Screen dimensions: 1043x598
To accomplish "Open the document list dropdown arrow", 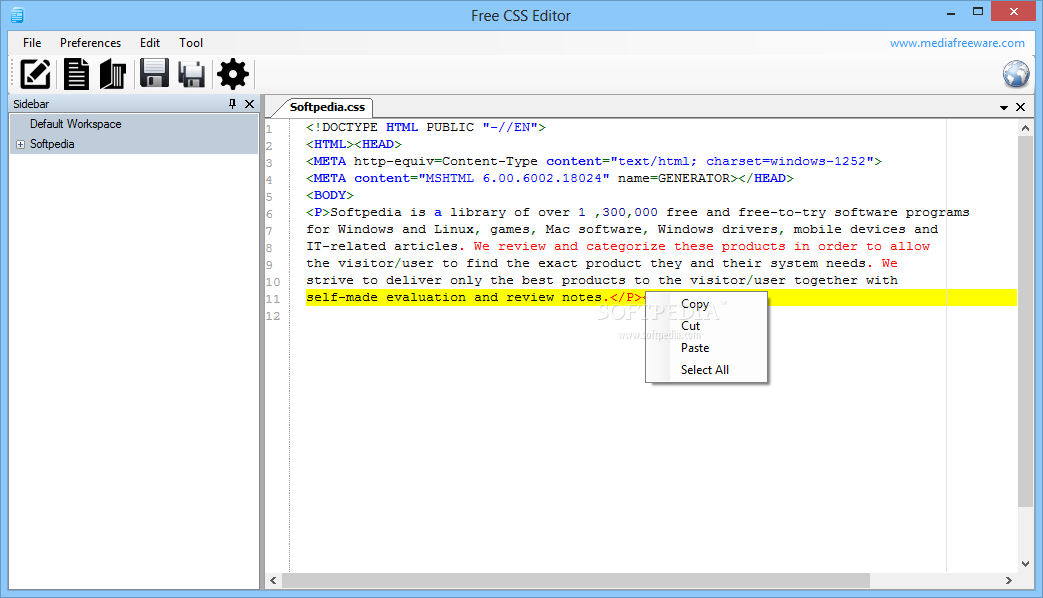I will [1004, 107].
